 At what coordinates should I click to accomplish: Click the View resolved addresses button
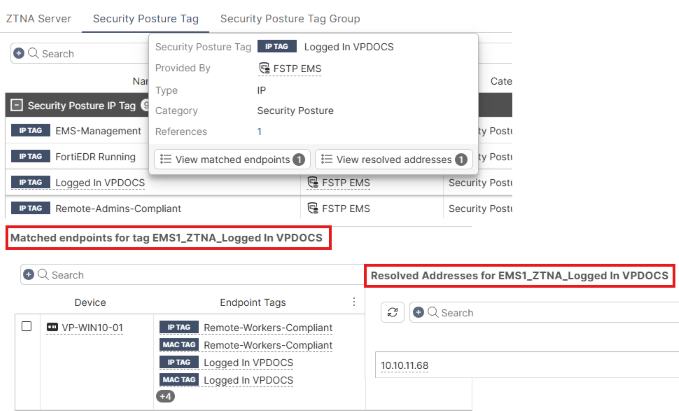(x=393, y=159)
